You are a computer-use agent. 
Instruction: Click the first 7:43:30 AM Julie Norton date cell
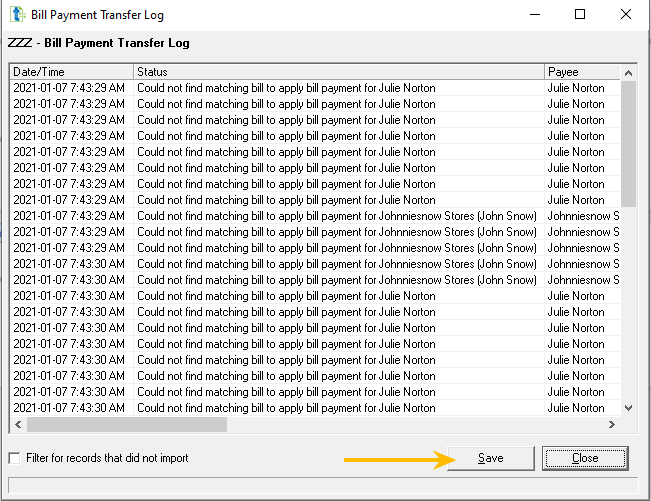pyautogui.click(x=69, y=296)
